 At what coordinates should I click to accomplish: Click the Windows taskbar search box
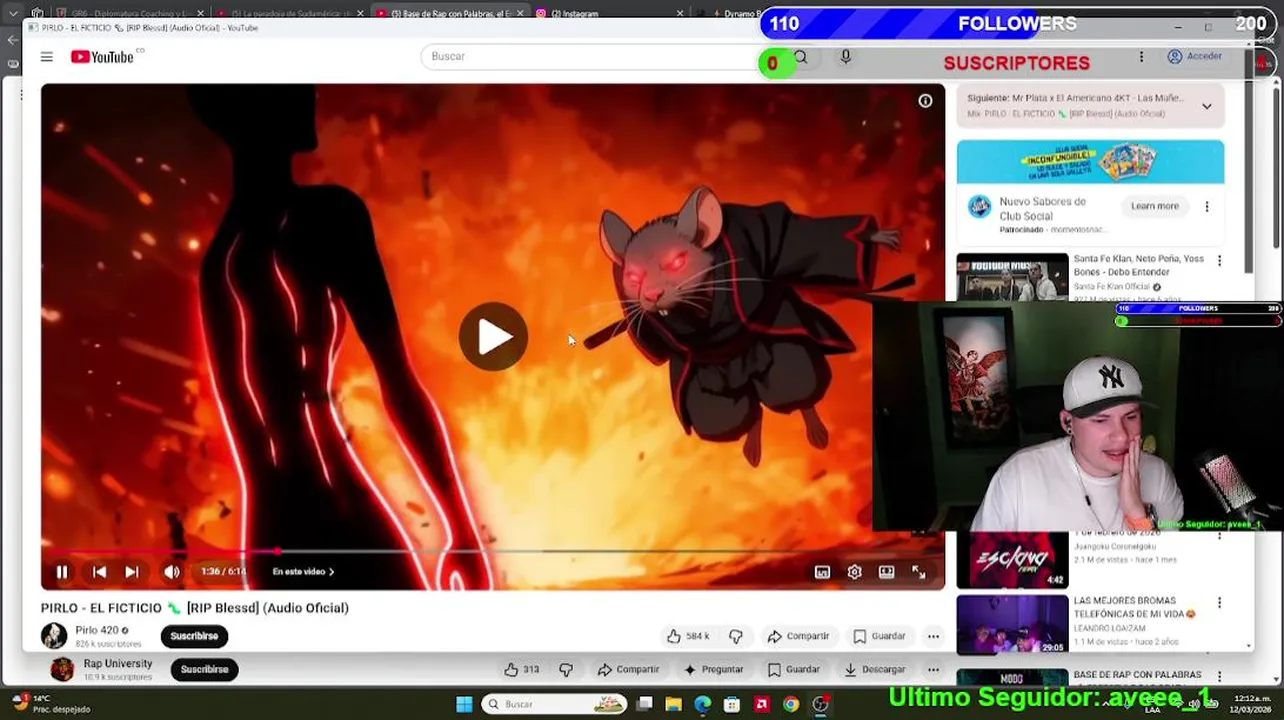tap(554, 704)
